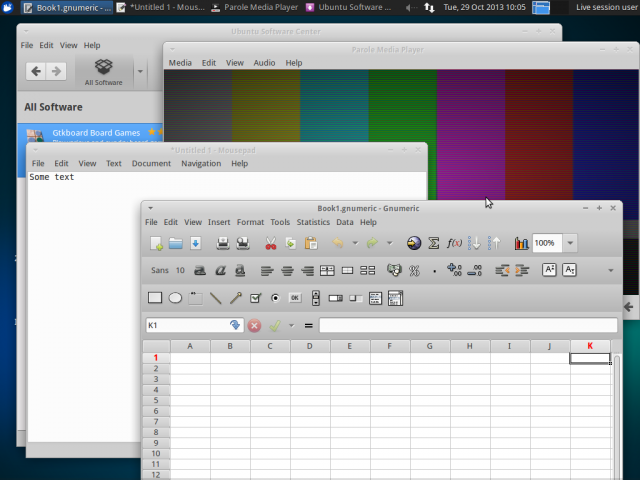Click the Cut scissors icon in Gnumeric
This screenshot has width=640, height=480.
270,243
